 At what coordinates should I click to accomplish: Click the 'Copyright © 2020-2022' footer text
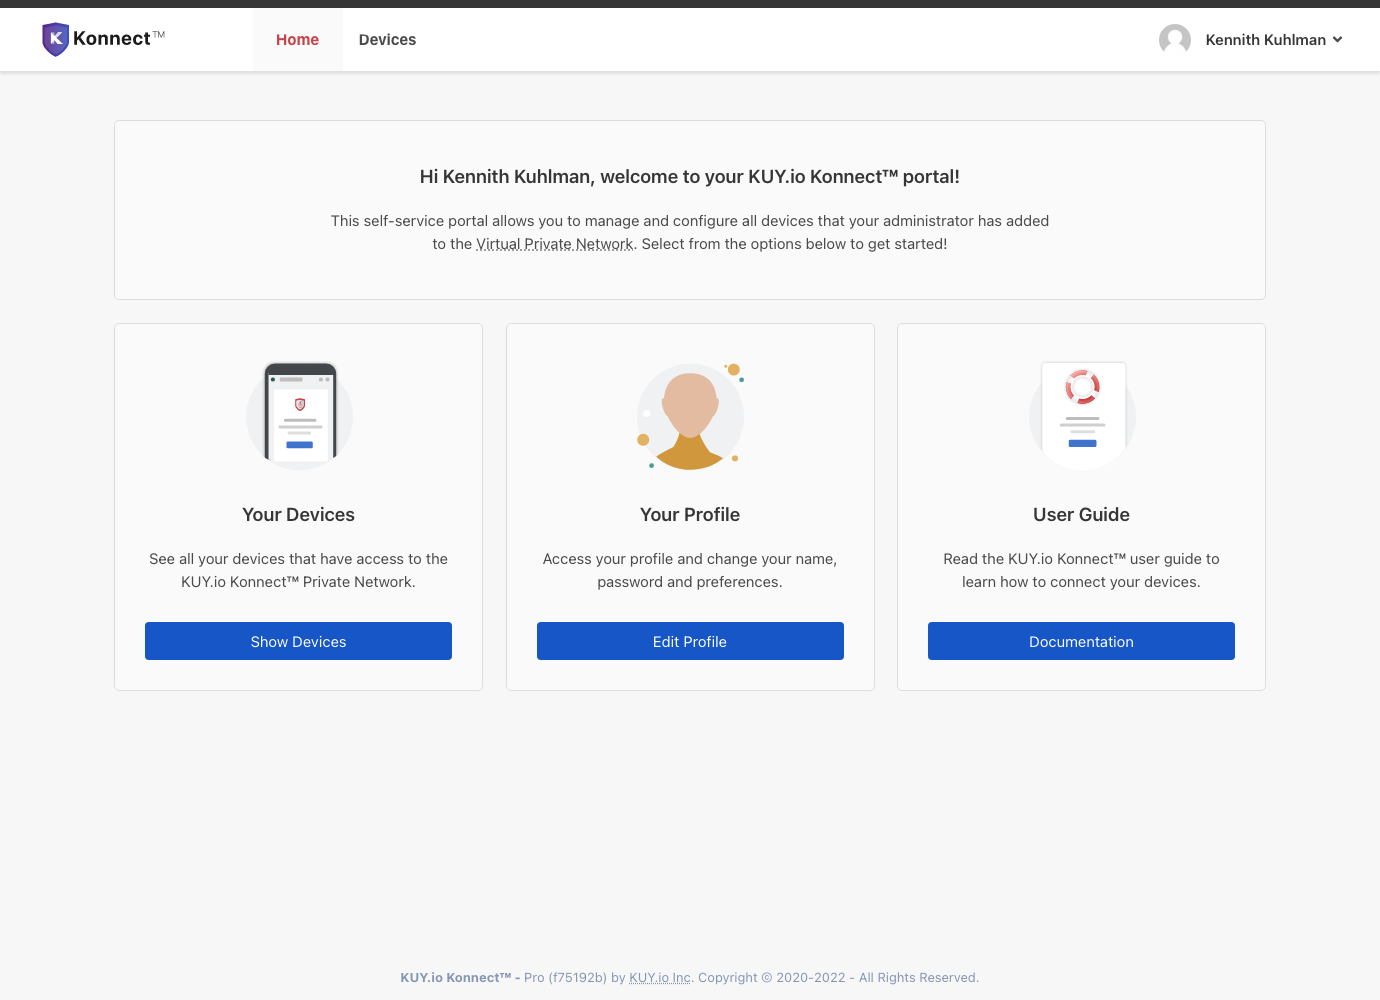click(x=772, y=978)
